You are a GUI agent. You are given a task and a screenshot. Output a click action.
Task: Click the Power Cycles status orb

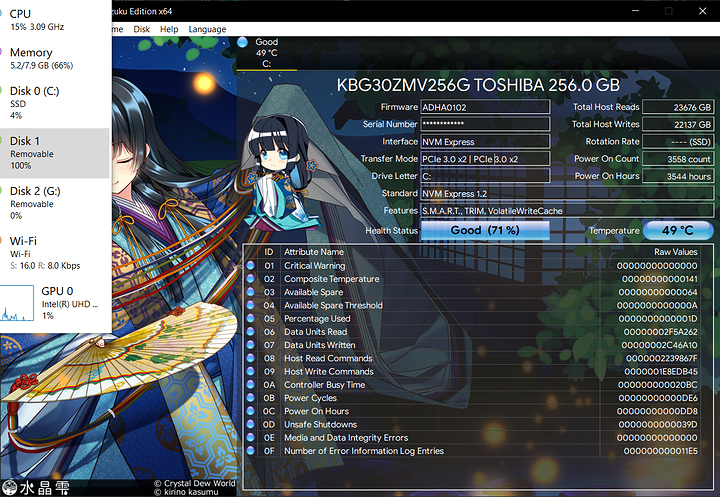click(250, 397)
